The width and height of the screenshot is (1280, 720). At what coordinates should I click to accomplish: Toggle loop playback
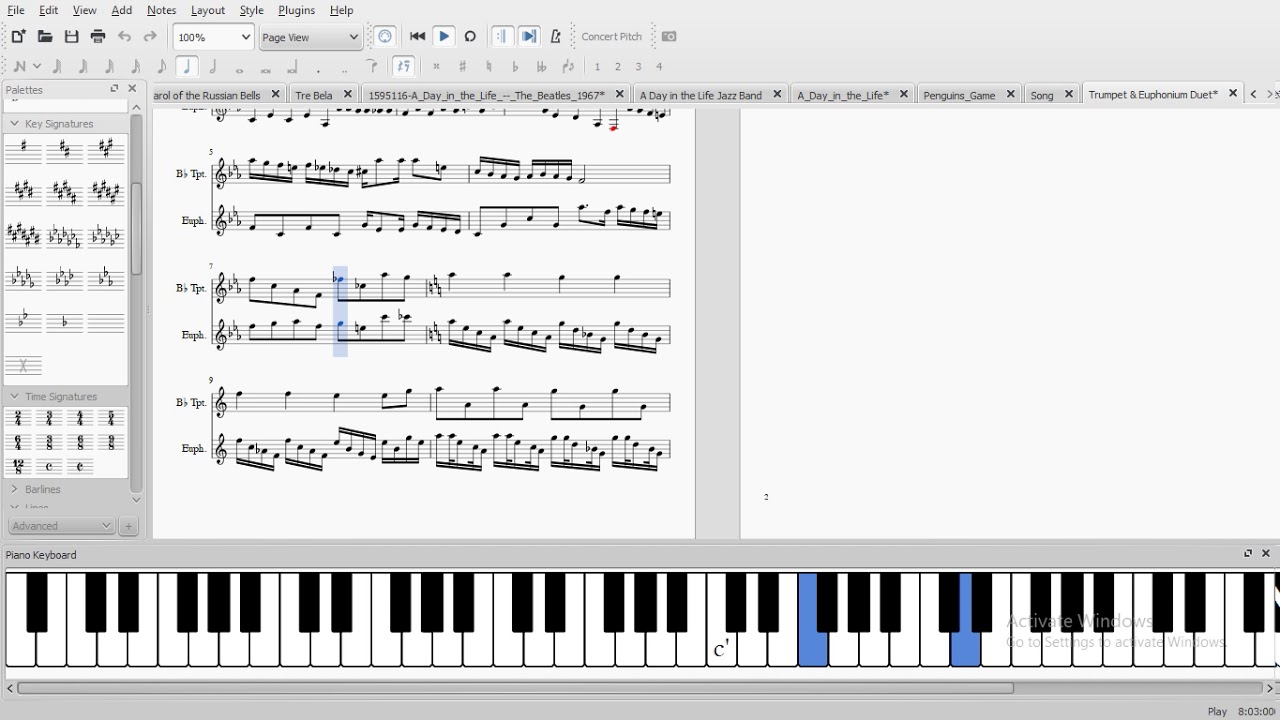[x=470, y=37]
